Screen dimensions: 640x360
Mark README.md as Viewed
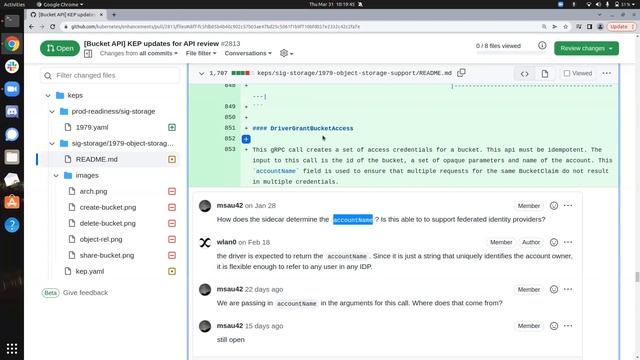[578, 73]
